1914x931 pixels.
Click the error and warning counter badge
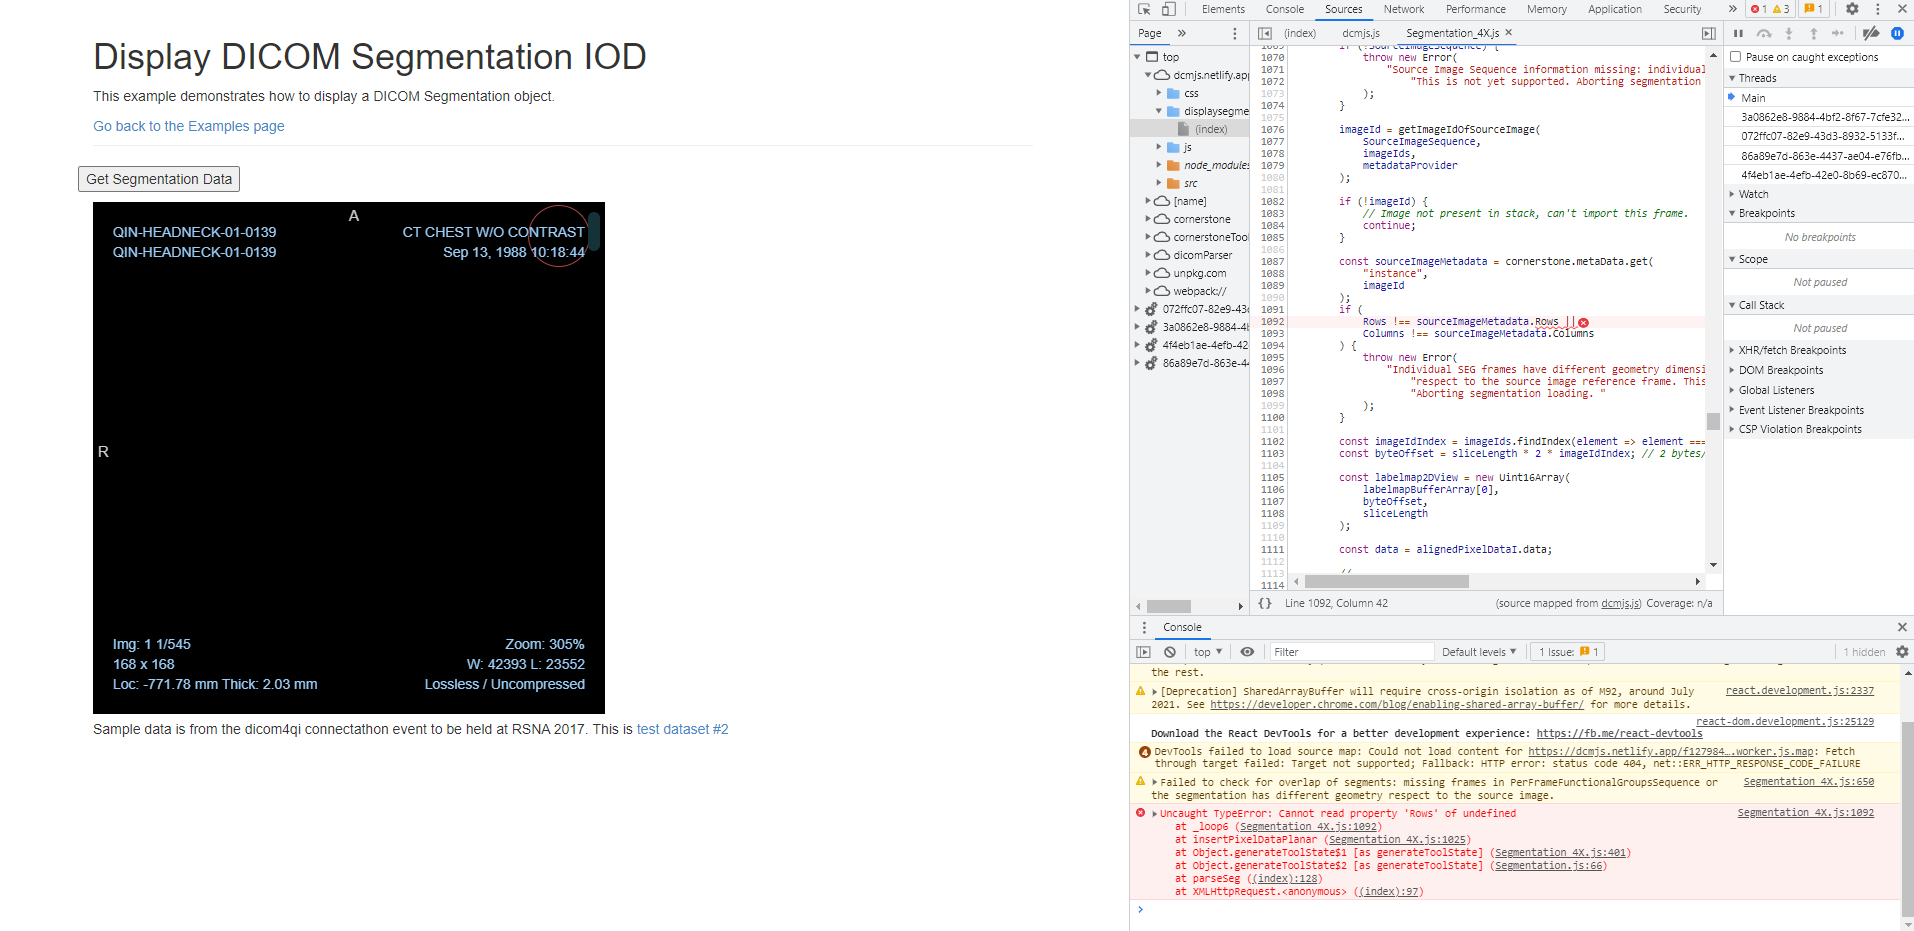pyautogui.click(x=1770, y=9)
